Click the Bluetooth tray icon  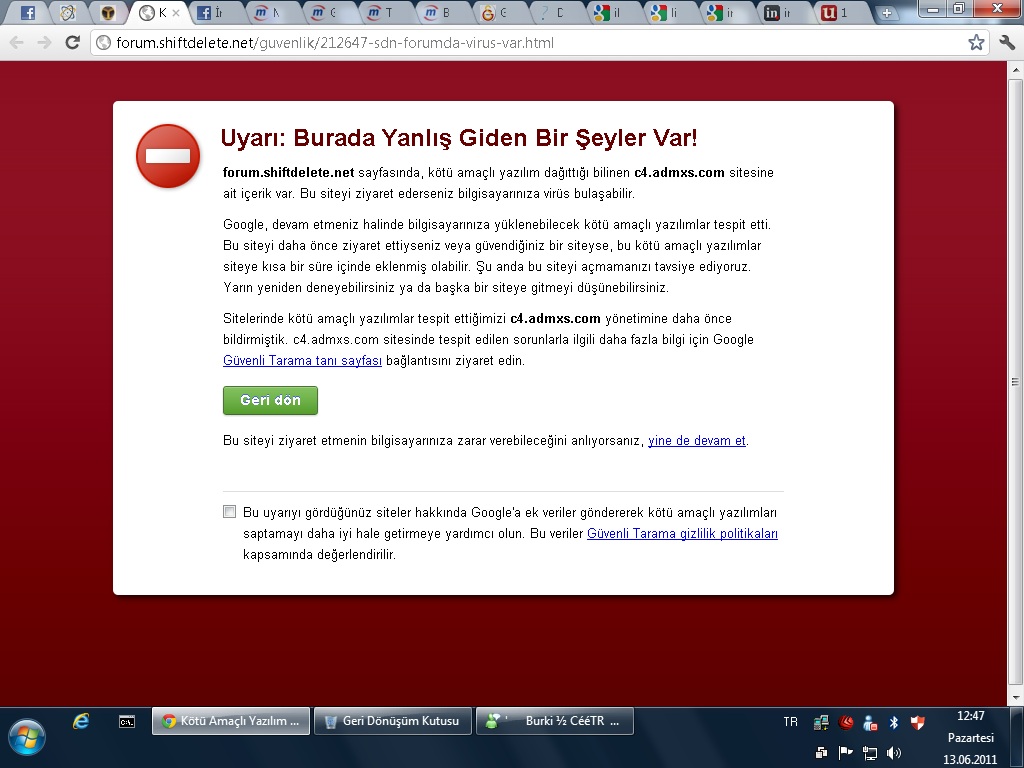pyautogui.click(x=894, y=722)
